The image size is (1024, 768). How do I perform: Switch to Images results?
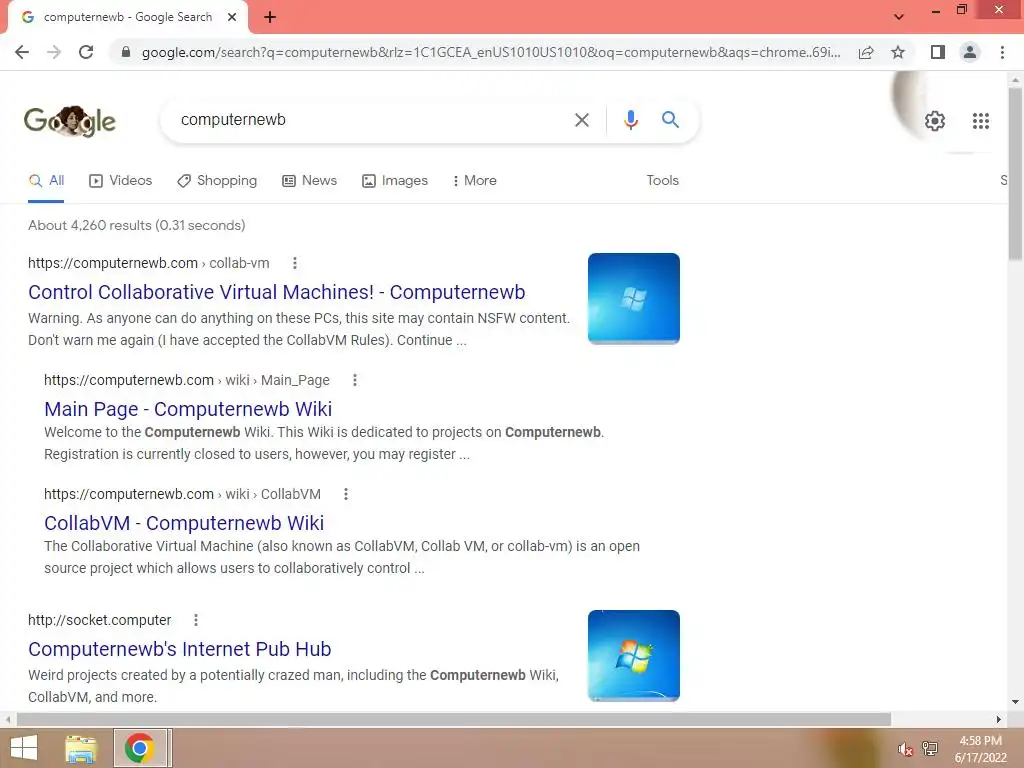[x=395, y=181]
